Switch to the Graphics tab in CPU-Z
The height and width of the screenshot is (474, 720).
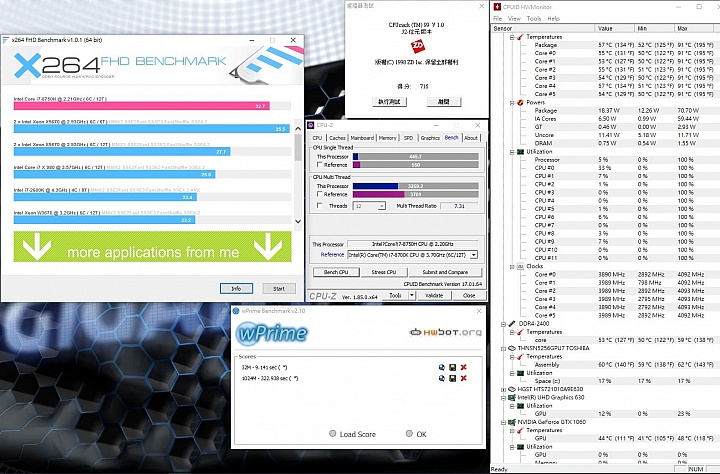pyautogui.click(x=430, y=138)
